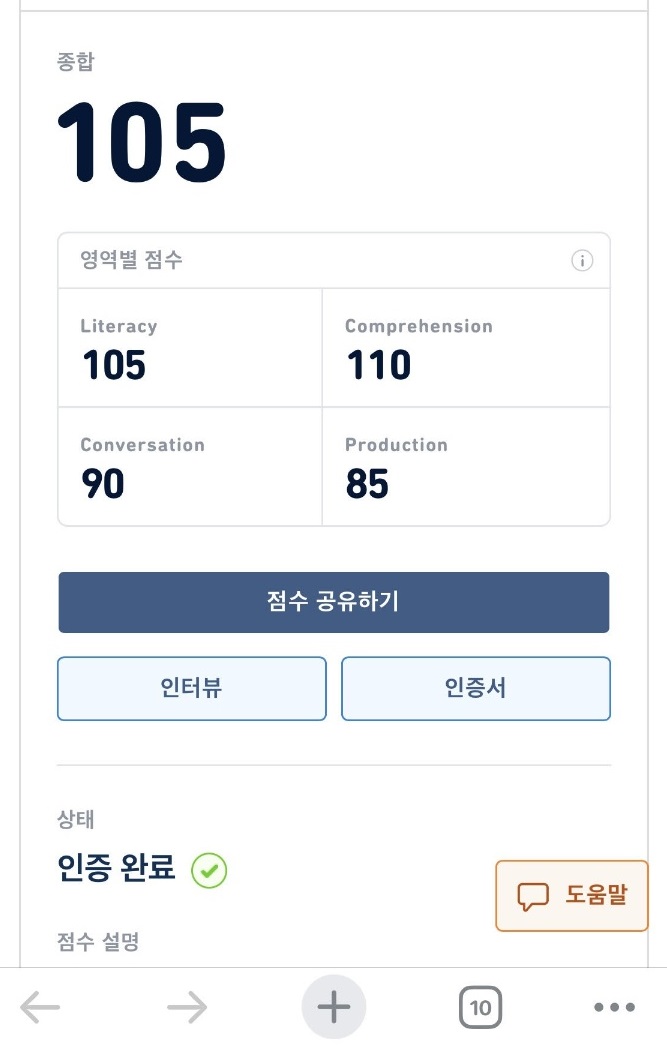Image resolution: width=667 pixels, height=1057 pixels.
Task: Click the green checkmark next to 인증 완료
Action: click(210, 871)
